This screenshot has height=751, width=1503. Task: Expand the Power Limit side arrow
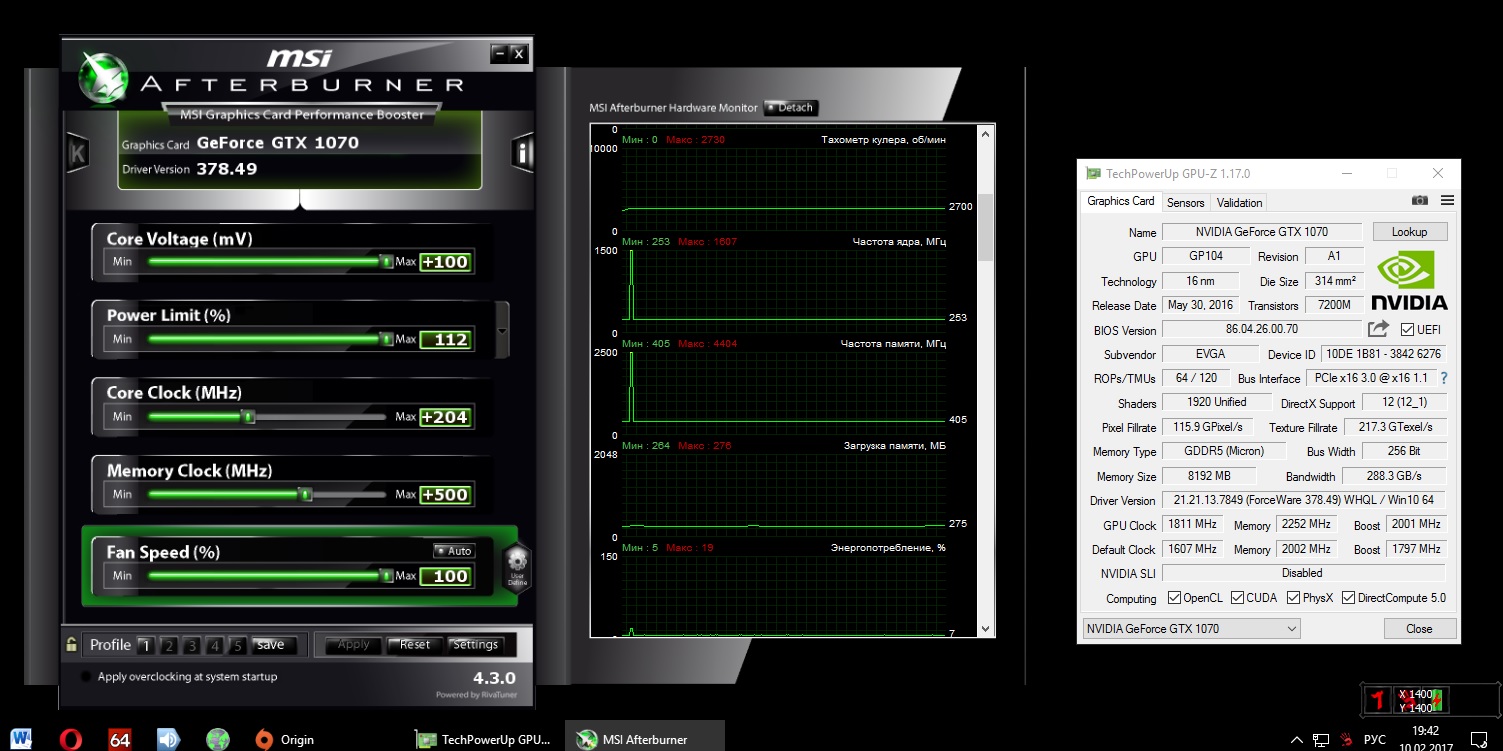502,330
